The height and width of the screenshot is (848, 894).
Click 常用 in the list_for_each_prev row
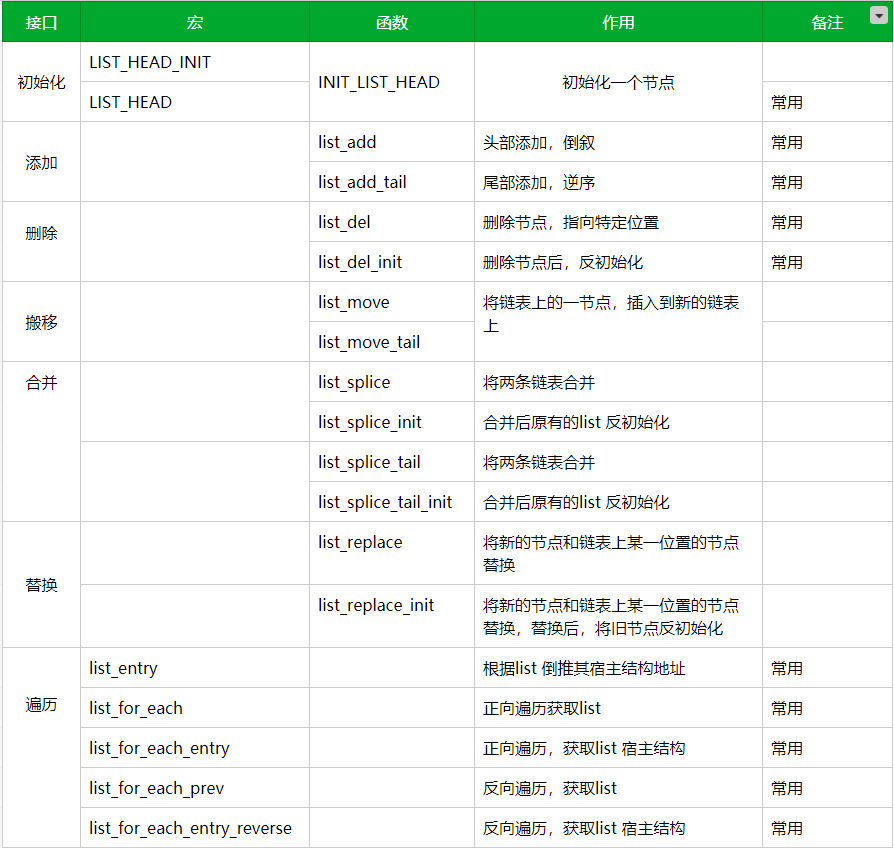[787, 788]
